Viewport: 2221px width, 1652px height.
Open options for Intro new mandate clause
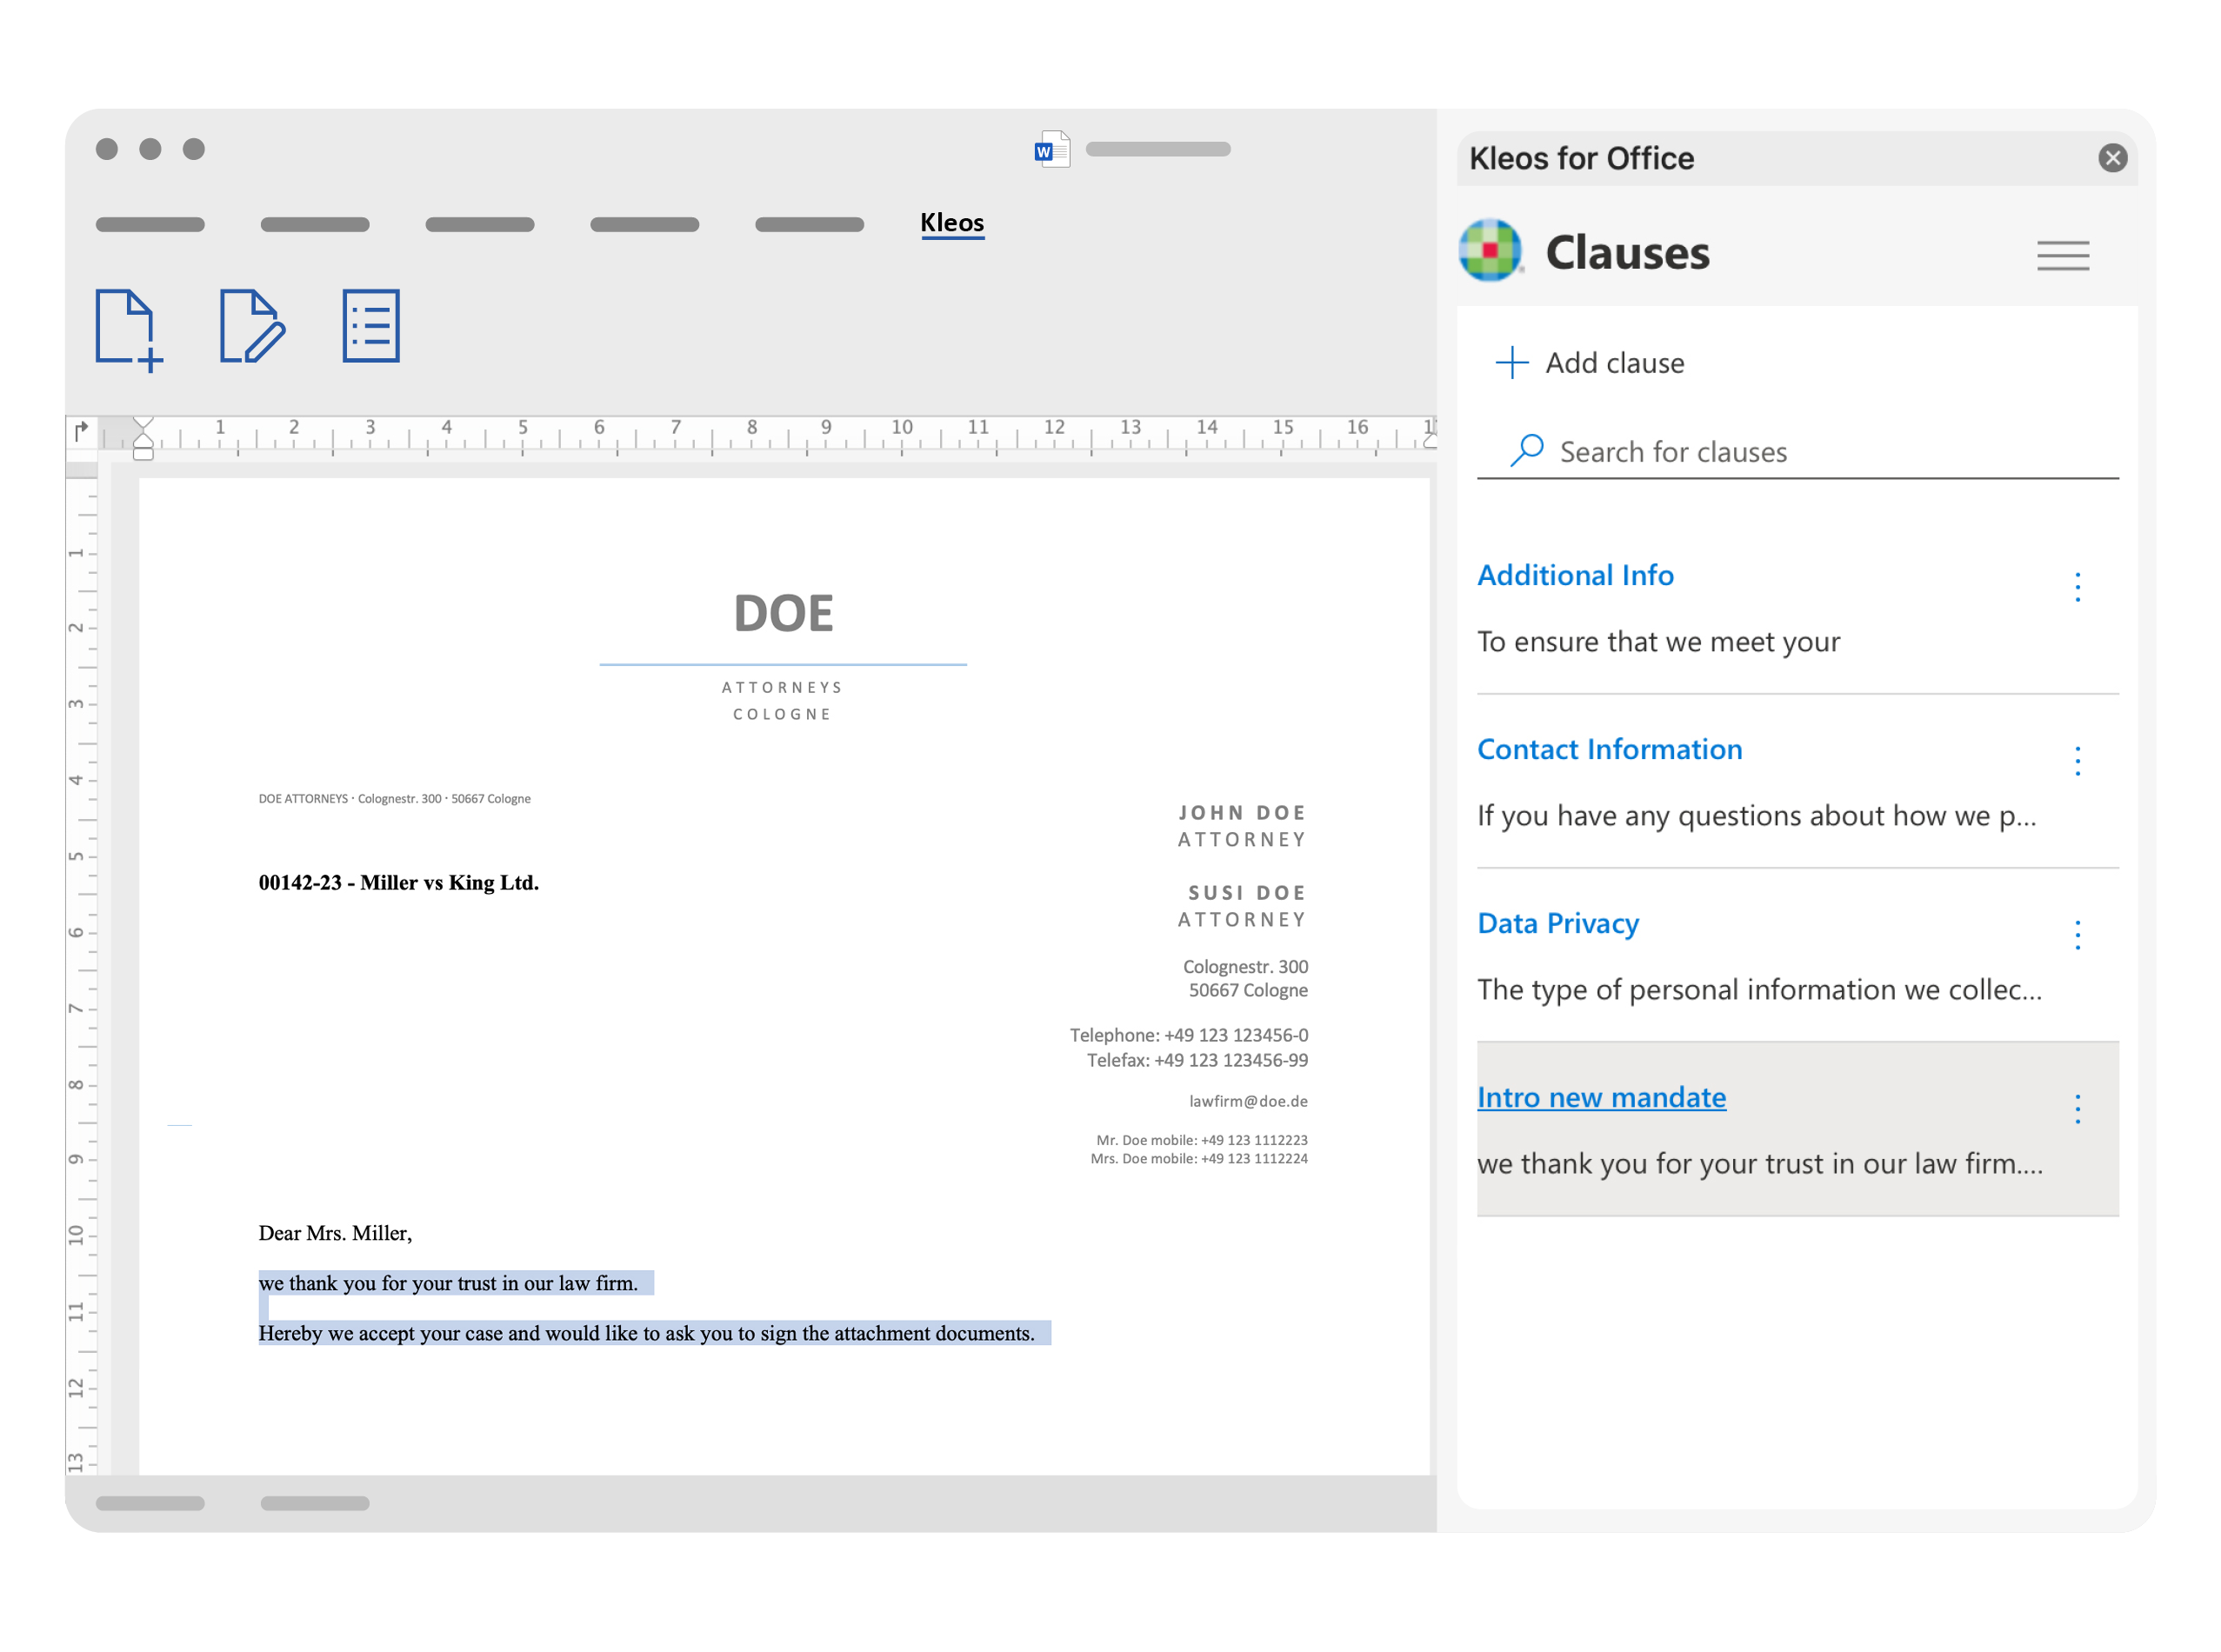tap(2077, 1109)
